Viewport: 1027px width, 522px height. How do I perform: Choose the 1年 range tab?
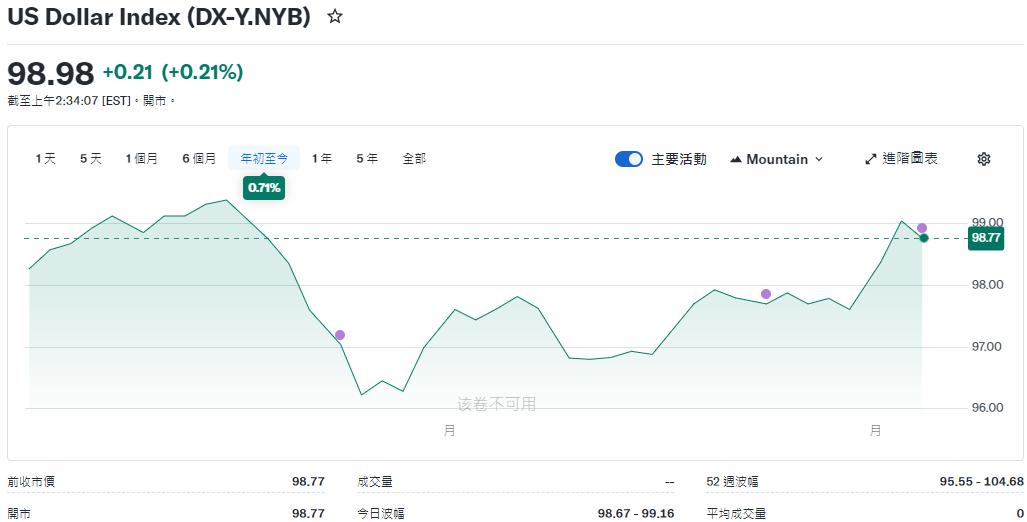pos(322,158)
